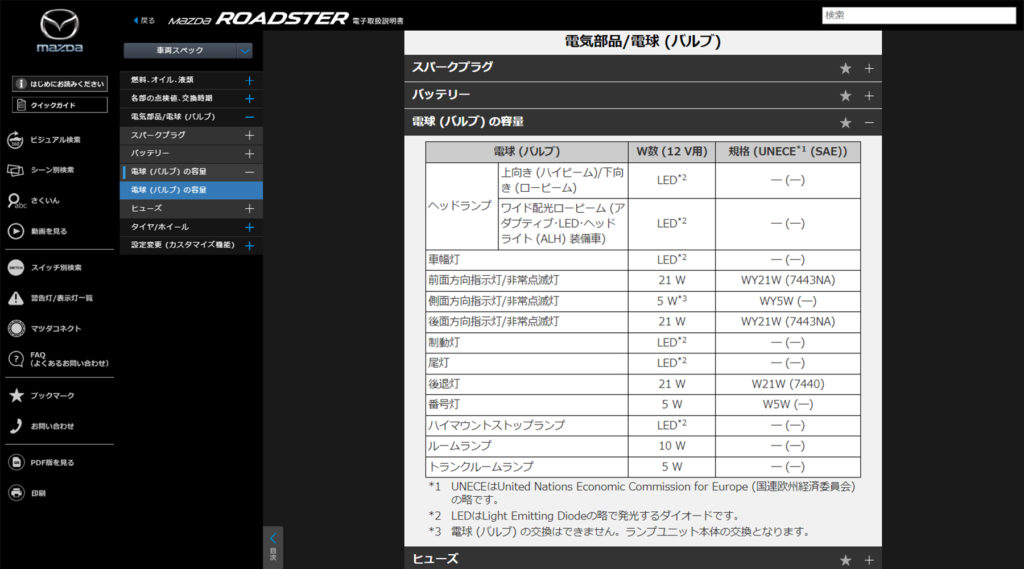Click ヒューズ section header at bottom

tap(643, 559)
